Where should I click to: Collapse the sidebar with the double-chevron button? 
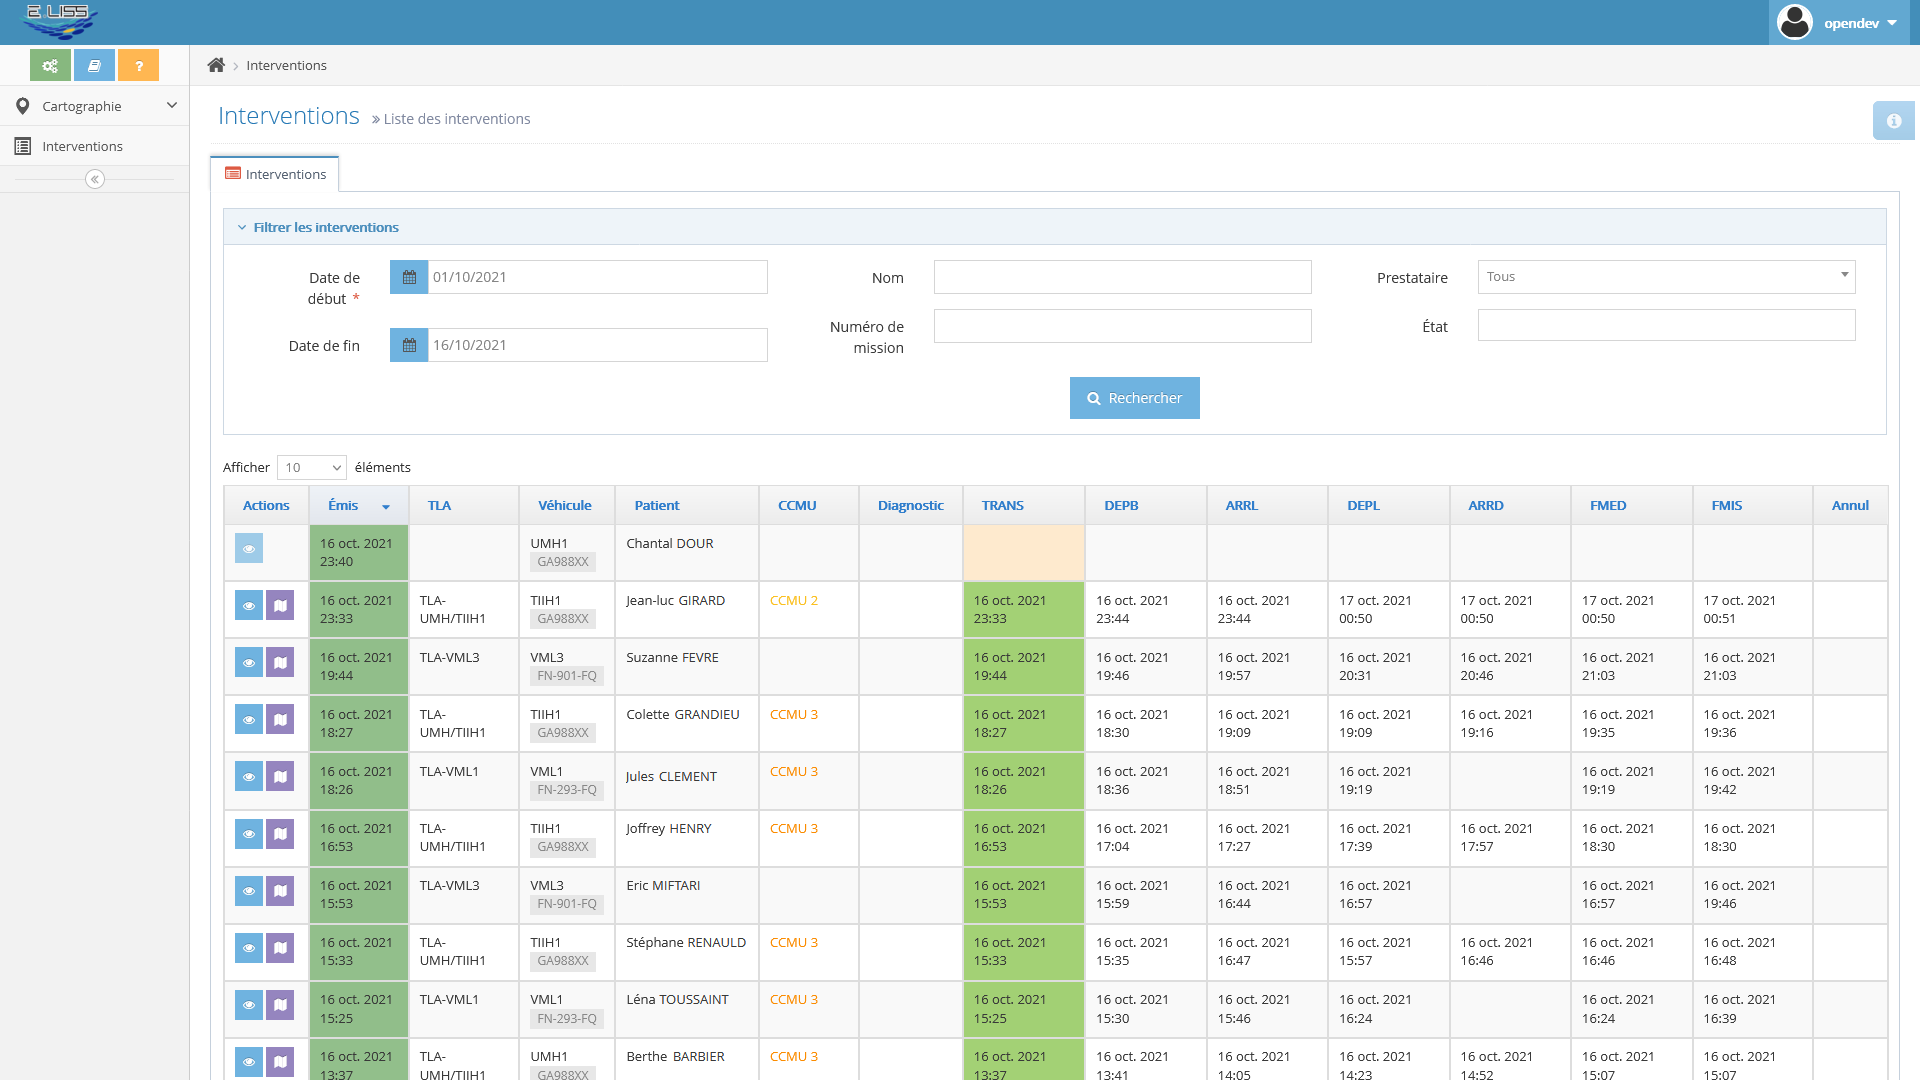tap(95, 179)
